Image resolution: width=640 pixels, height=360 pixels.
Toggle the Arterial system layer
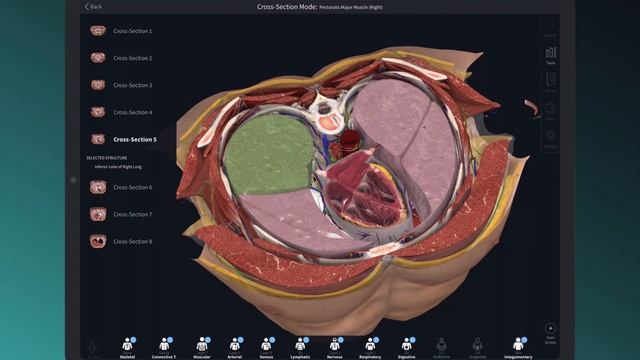[x=235, y=347]
